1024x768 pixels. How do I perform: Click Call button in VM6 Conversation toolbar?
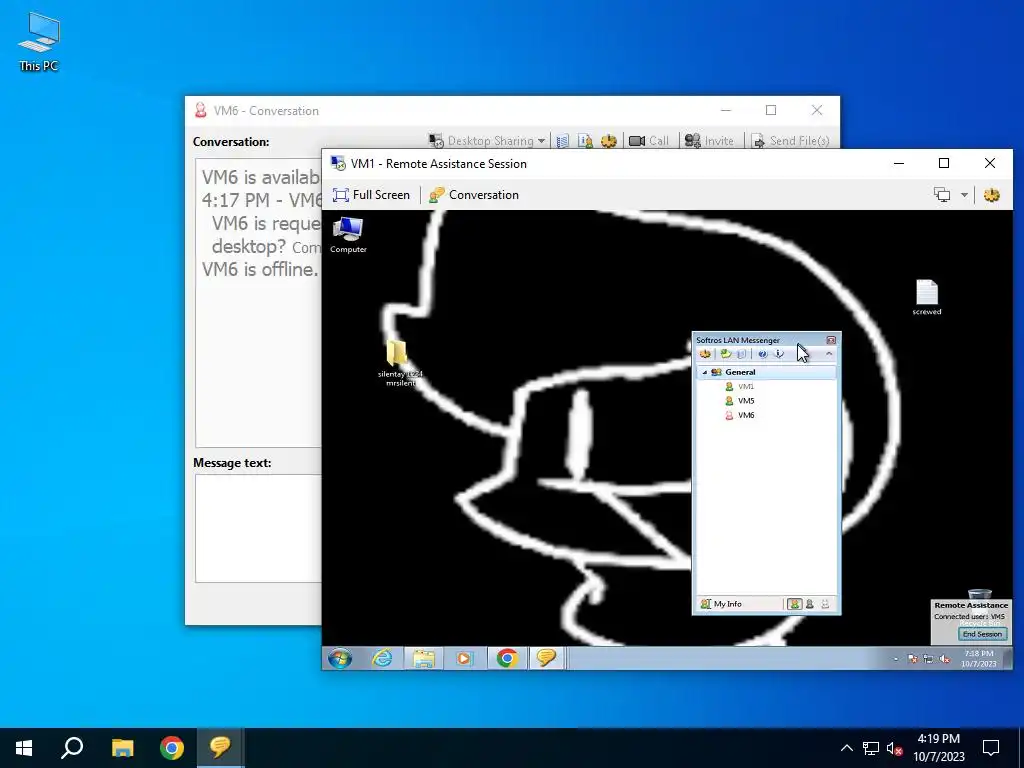648,140
